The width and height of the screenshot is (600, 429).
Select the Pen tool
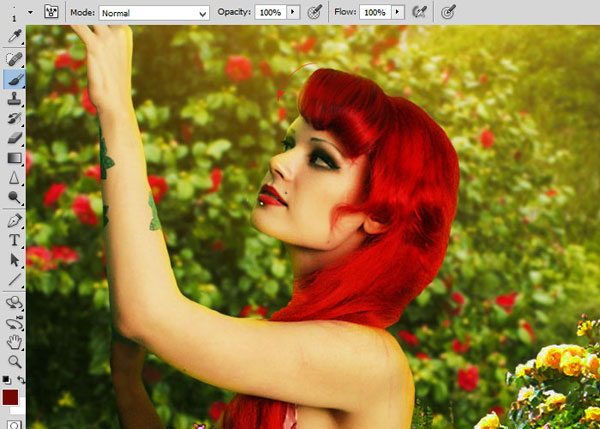pos(15,221)
